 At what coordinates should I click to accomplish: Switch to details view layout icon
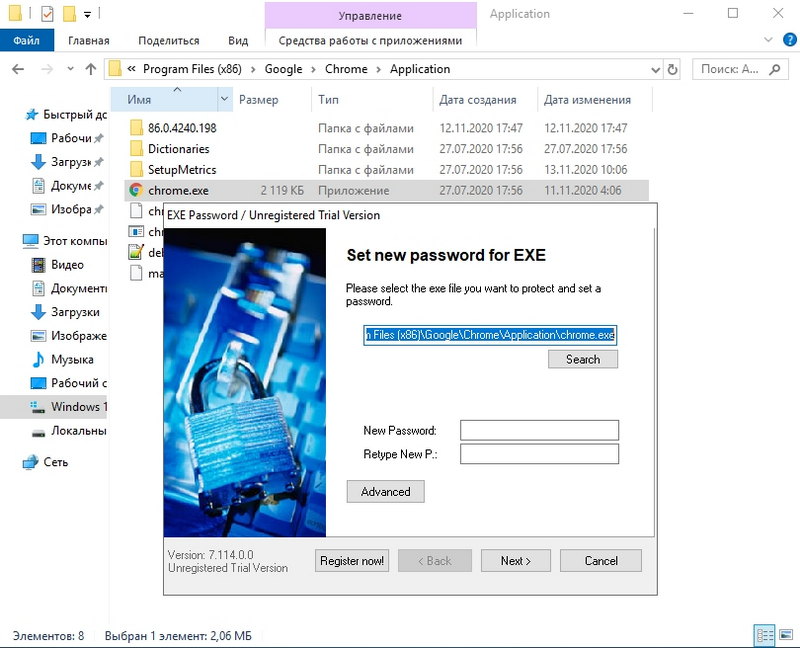tap(764, 635)
